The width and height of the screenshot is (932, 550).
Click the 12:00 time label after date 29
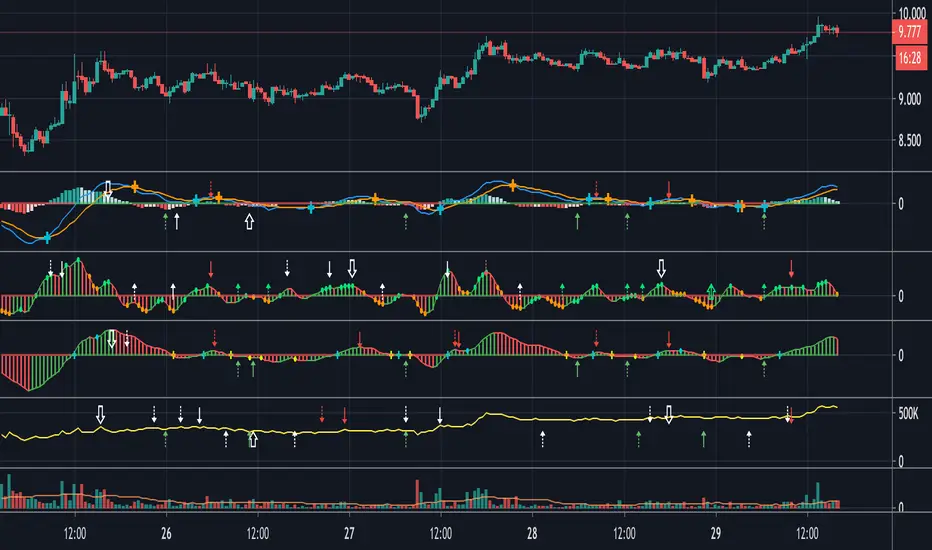click(807, 533)
